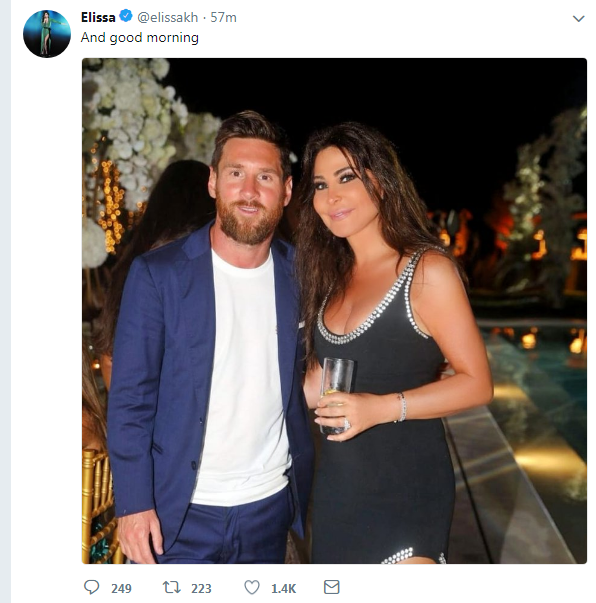Click the blue verified badge next to Elissa

click(126, 17)
